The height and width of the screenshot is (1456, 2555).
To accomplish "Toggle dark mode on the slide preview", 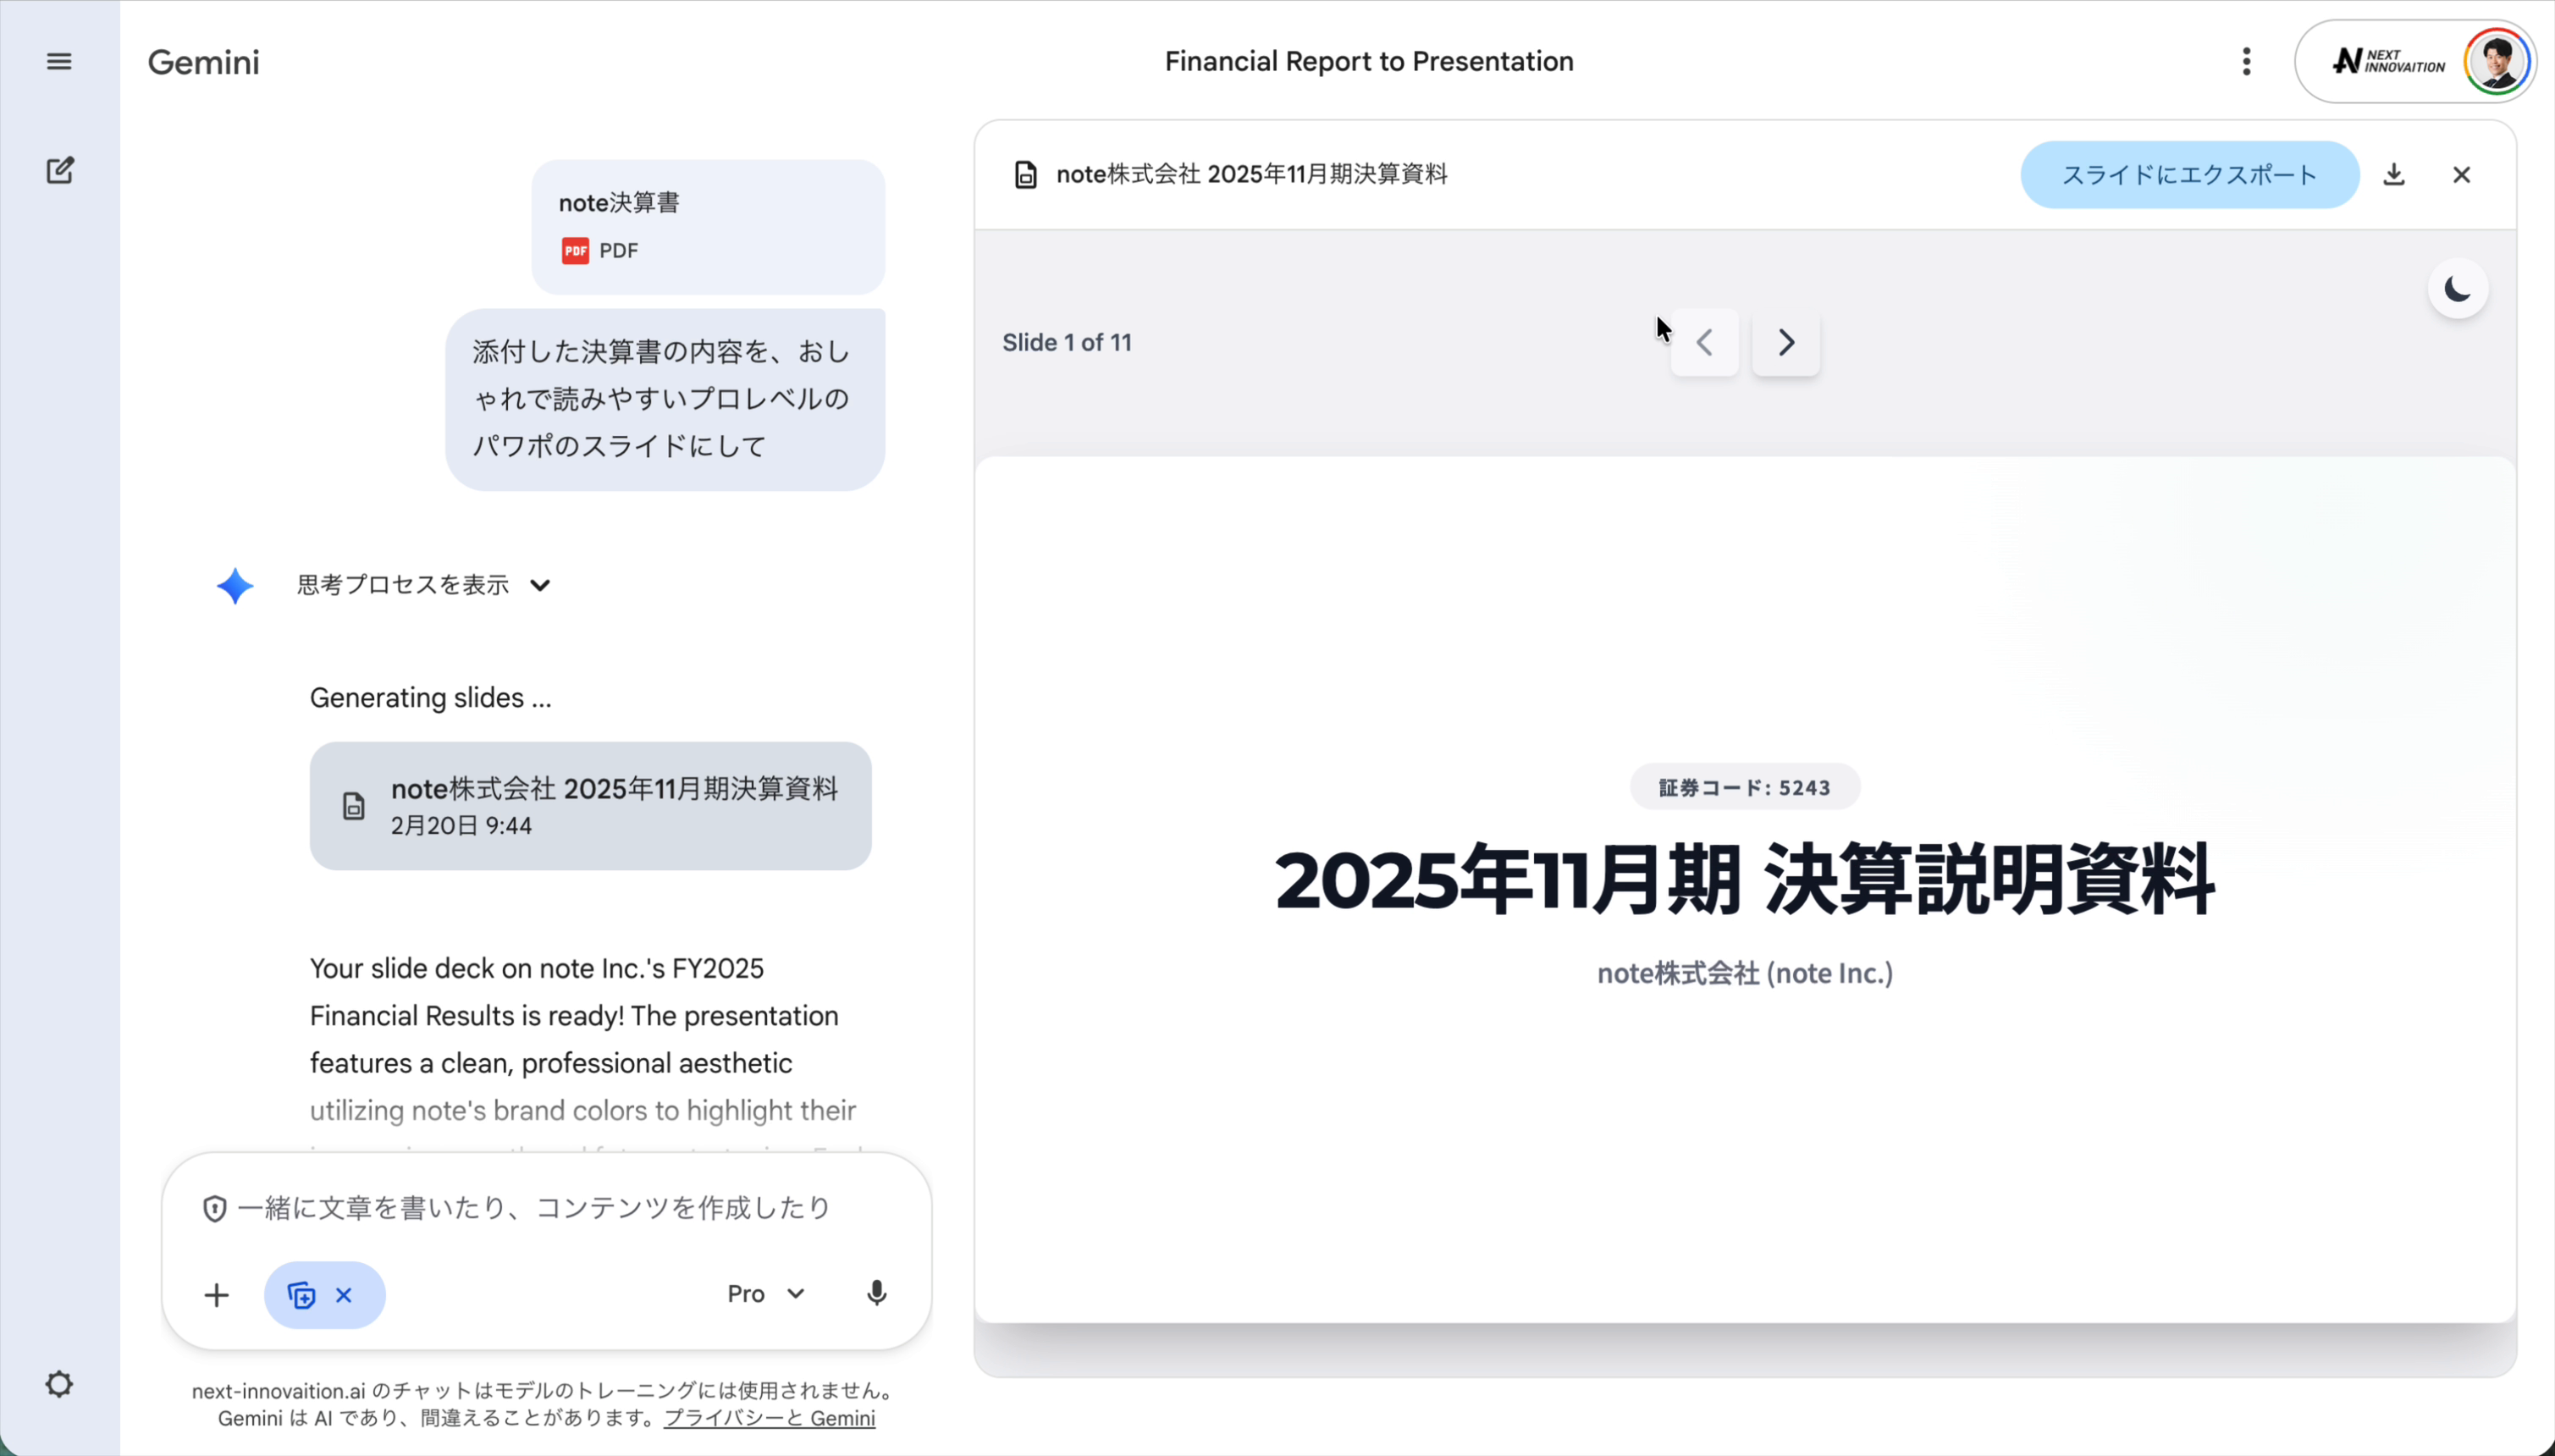I will coord(2457,288).
